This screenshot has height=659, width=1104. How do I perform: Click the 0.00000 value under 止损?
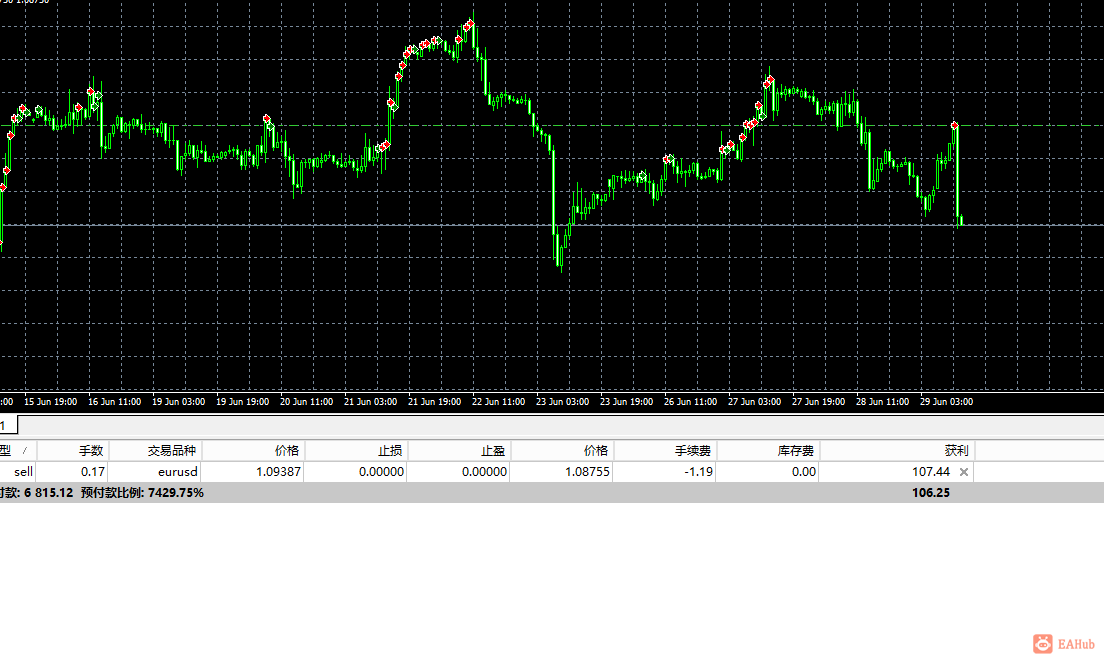coord(381,472)
